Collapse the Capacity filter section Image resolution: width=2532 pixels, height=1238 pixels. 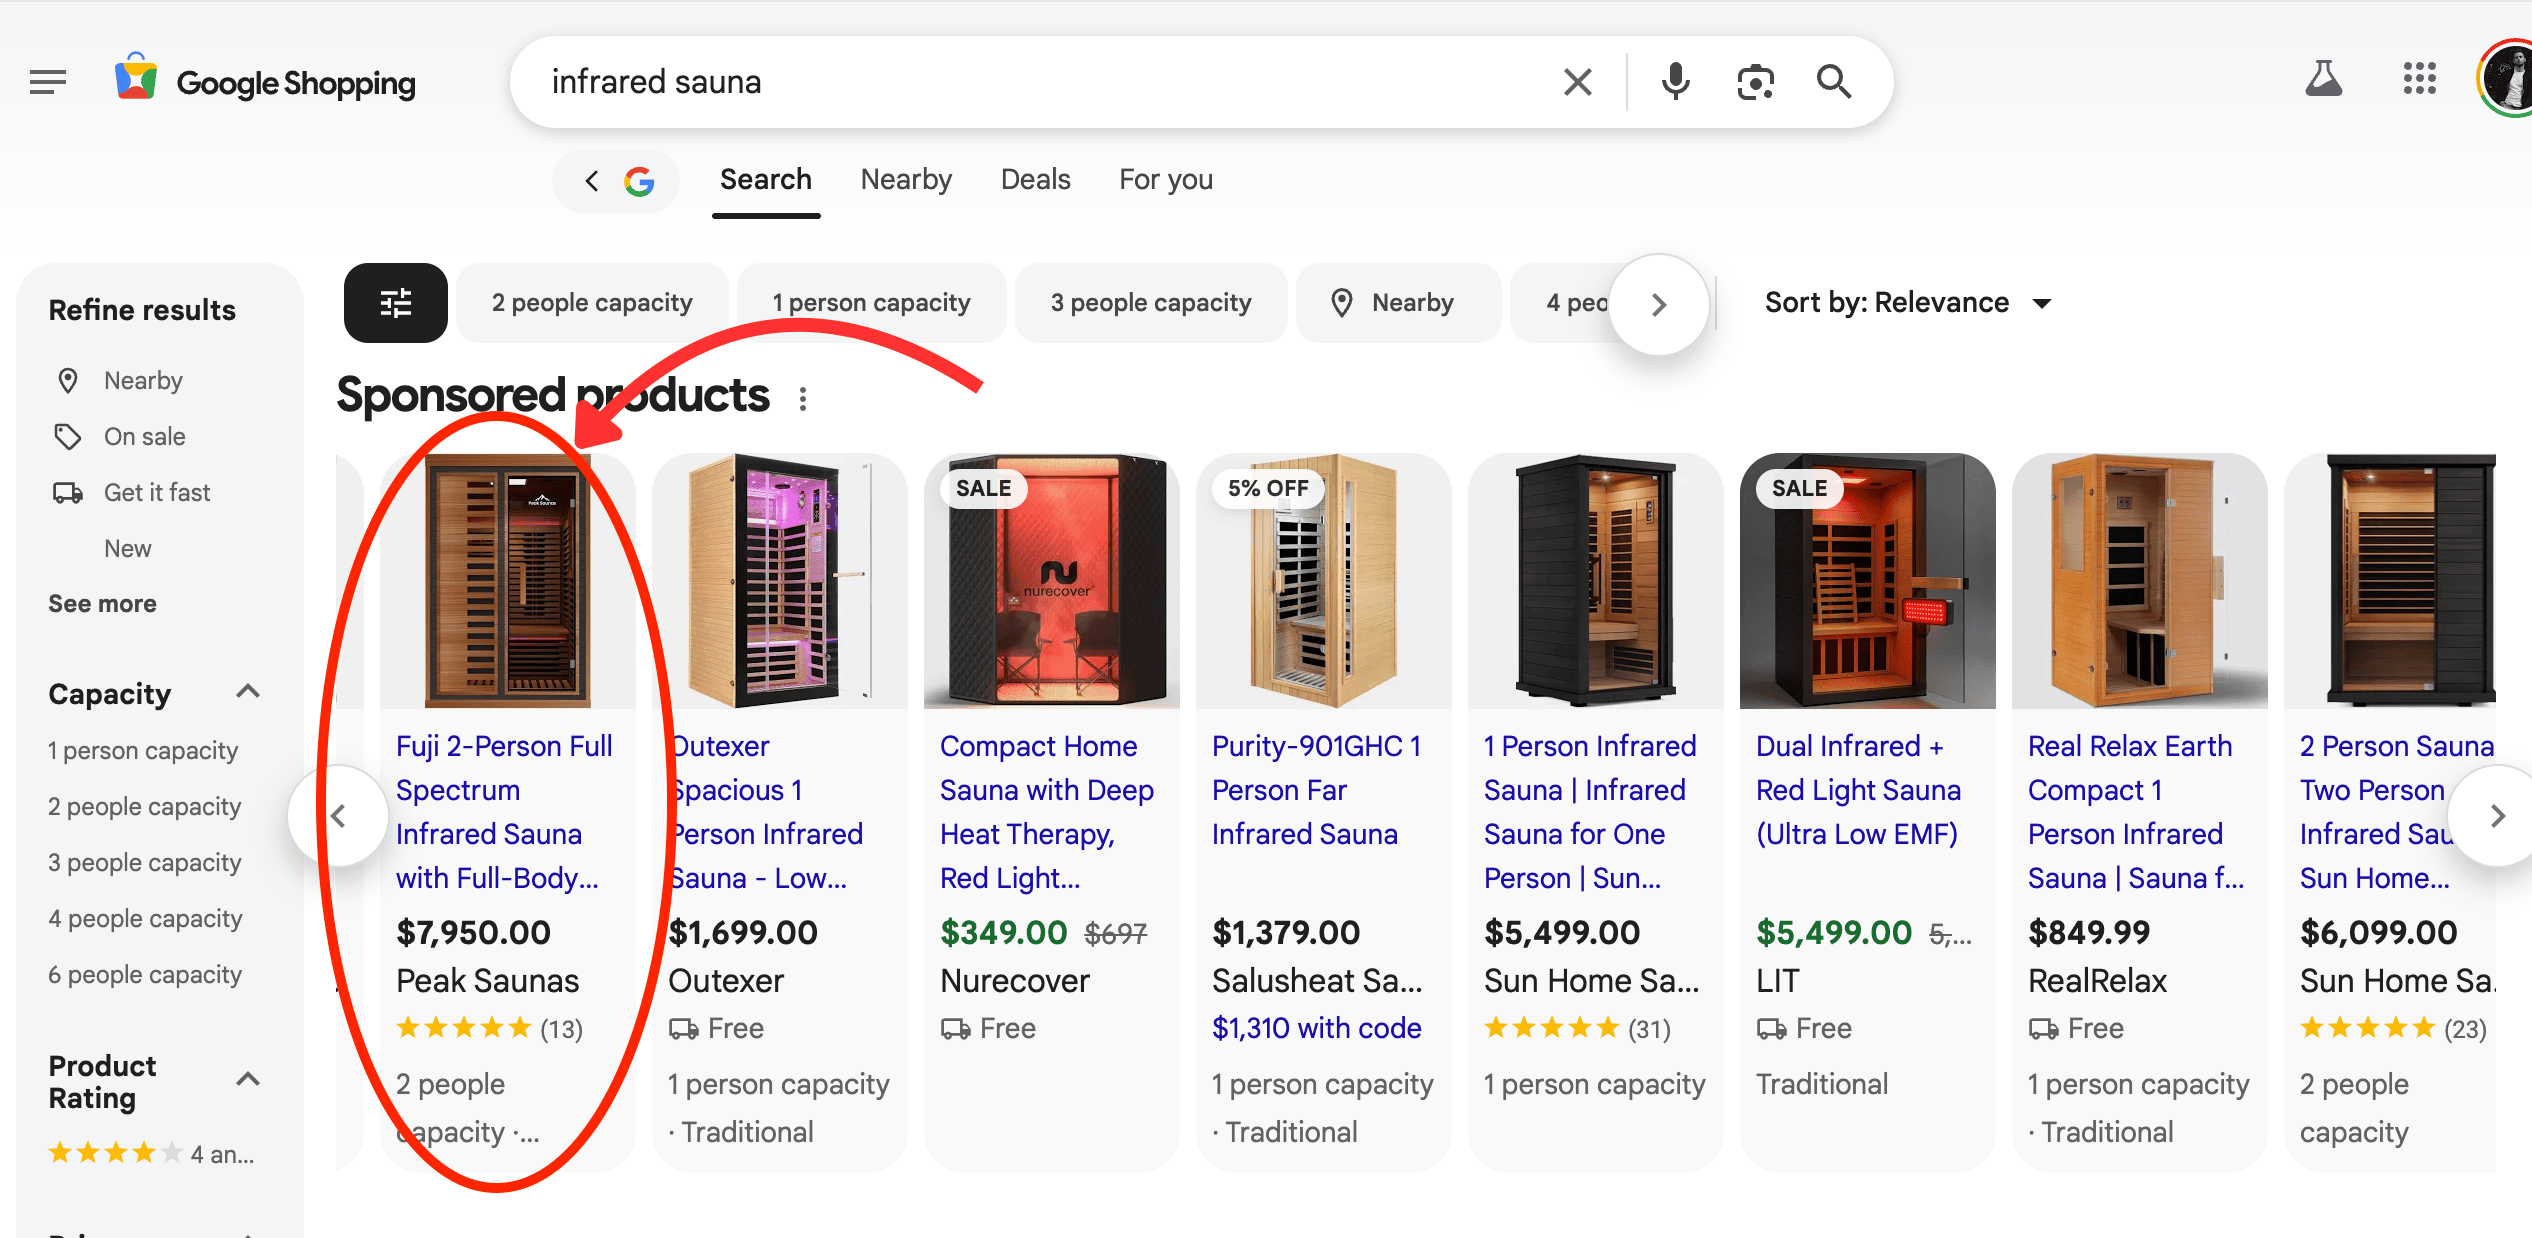click(248, 692)
